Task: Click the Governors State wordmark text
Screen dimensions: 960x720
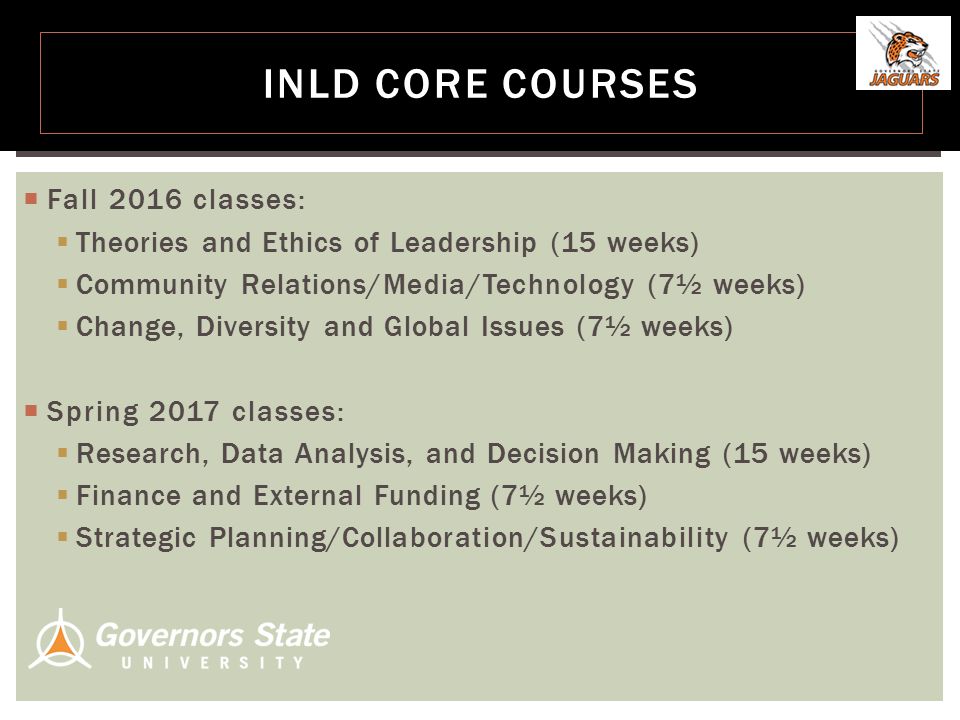Action: [x=213, y=635]
